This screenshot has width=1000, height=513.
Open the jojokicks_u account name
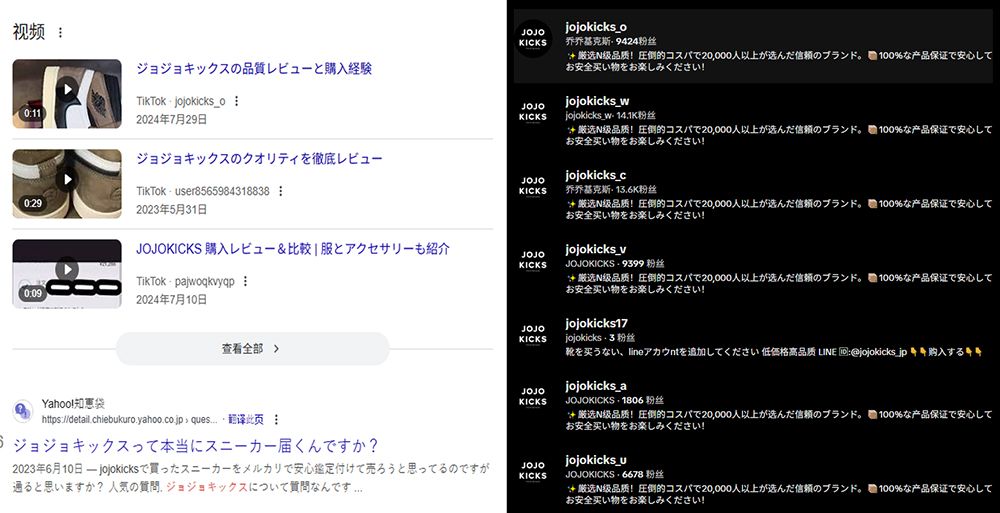[x=596, y=459]
